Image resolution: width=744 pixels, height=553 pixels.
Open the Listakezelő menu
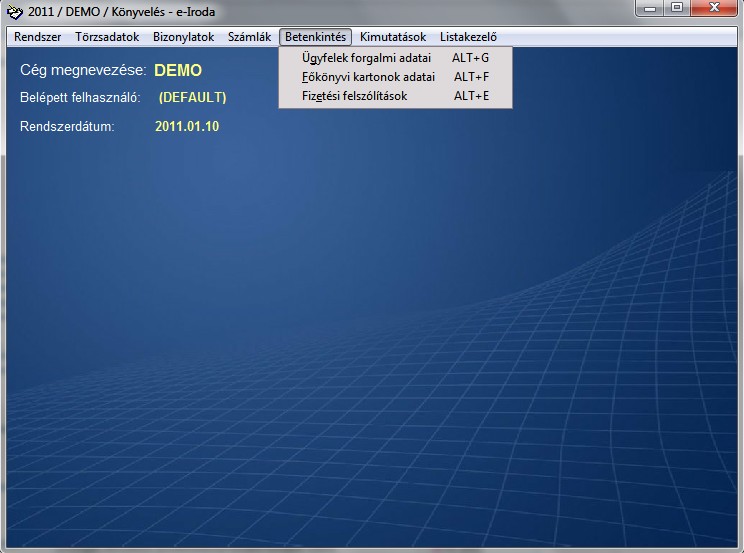(468, 37)
